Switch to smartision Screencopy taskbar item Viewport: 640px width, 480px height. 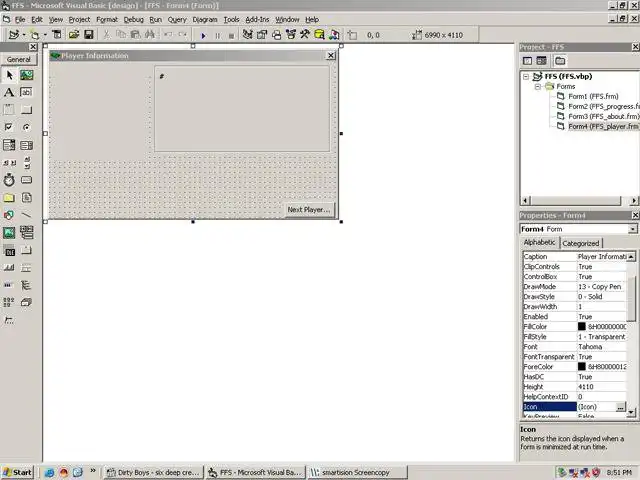[357, 472]
